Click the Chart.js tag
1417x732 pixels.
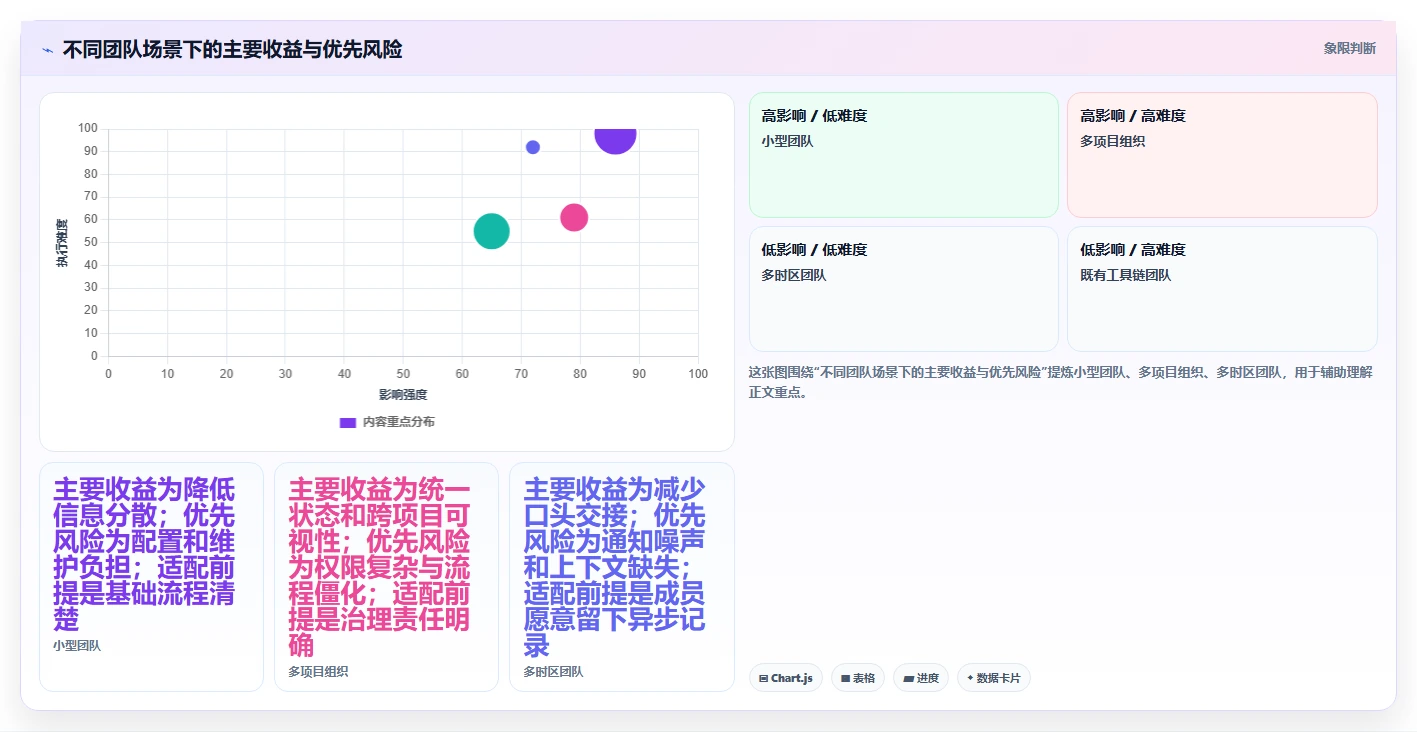[x=786, y=678]
